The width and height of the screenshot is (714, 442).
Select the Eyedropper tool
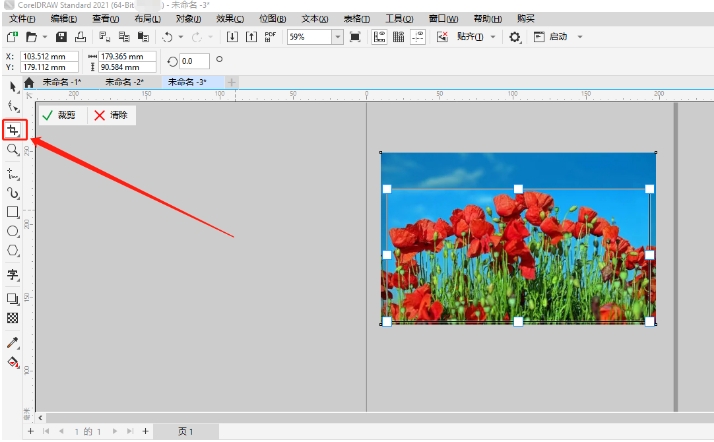(13, 343)
